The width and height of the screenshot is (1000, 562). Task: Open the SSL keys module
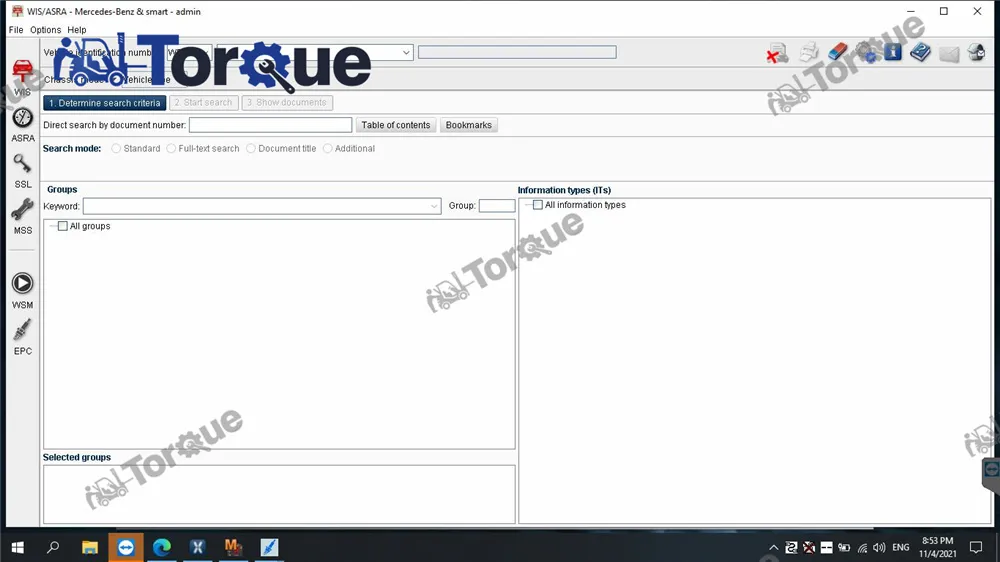[22, 172]
